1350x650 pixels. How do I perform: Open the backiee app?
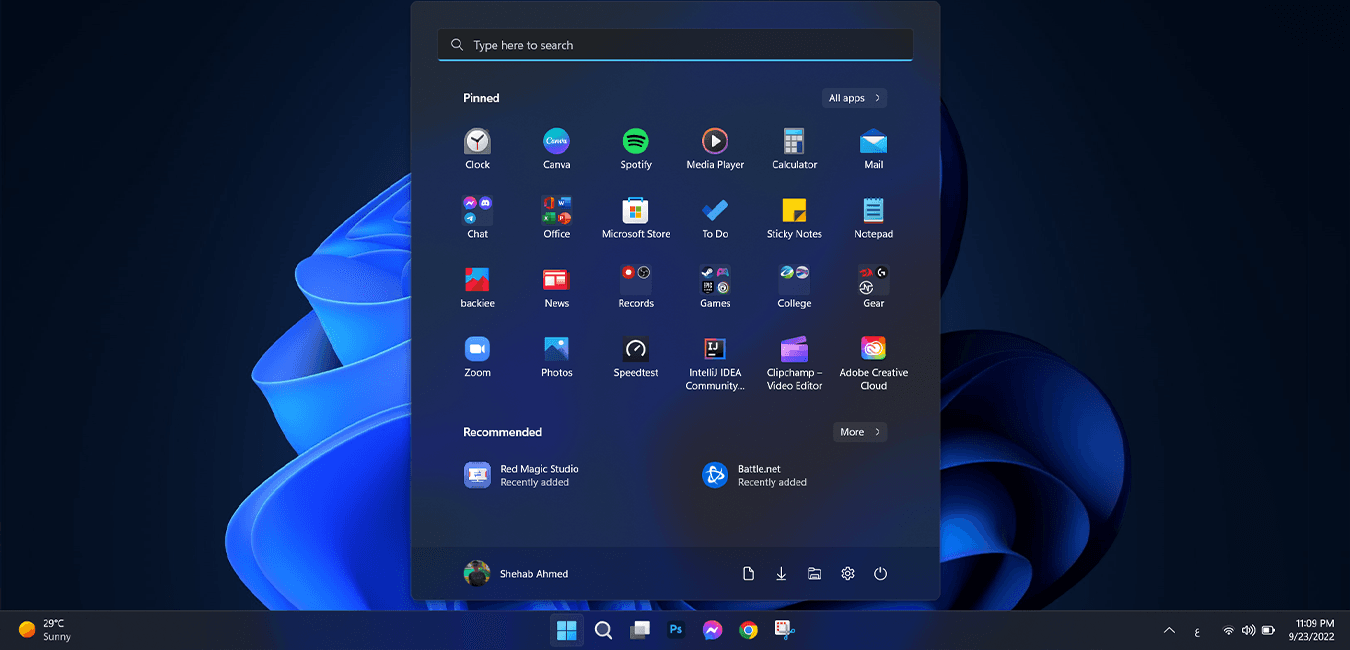(x=477, y=287)
